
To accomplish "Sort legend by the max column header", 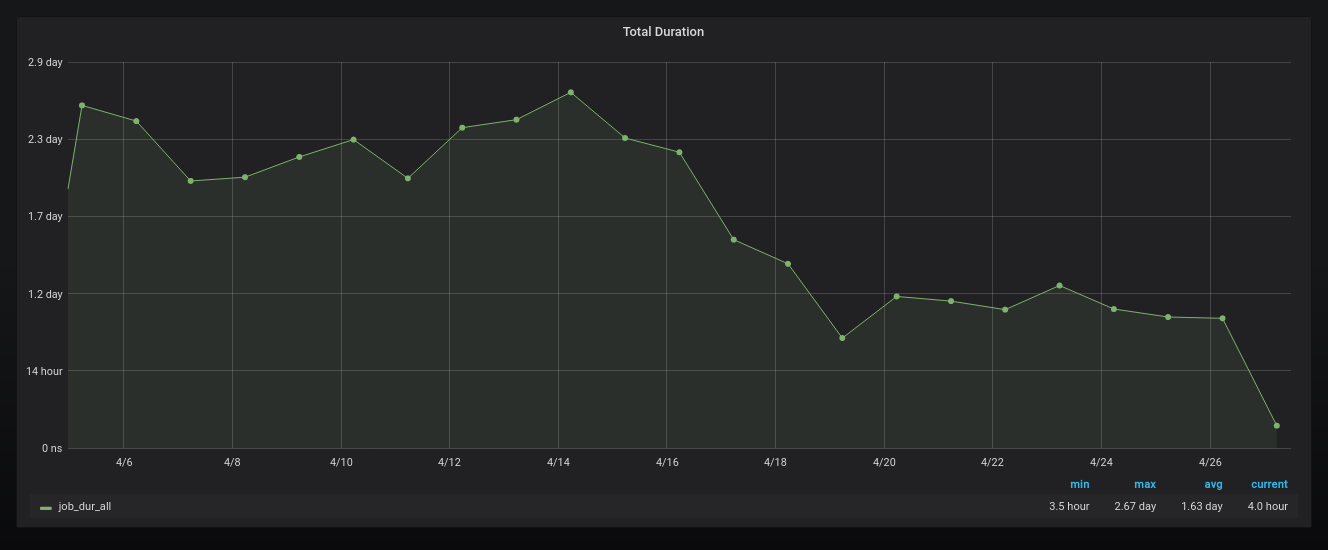I will click(x=1144, y=484).
